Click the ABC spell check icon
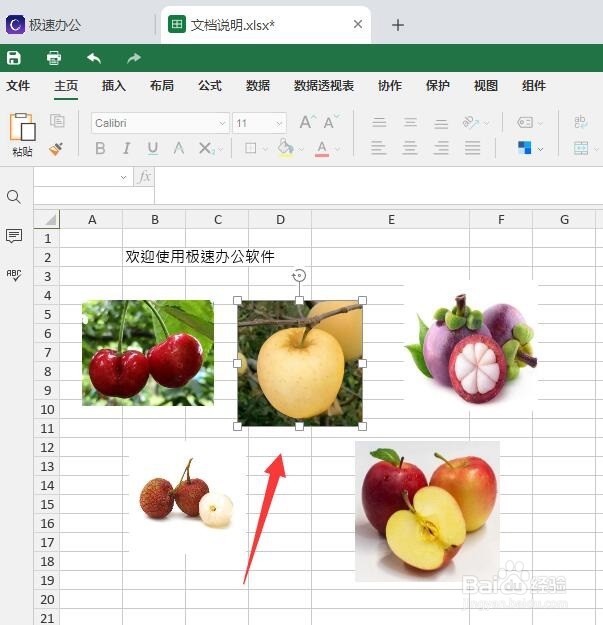This screenshot has width=603, height=625. (14, 275)
